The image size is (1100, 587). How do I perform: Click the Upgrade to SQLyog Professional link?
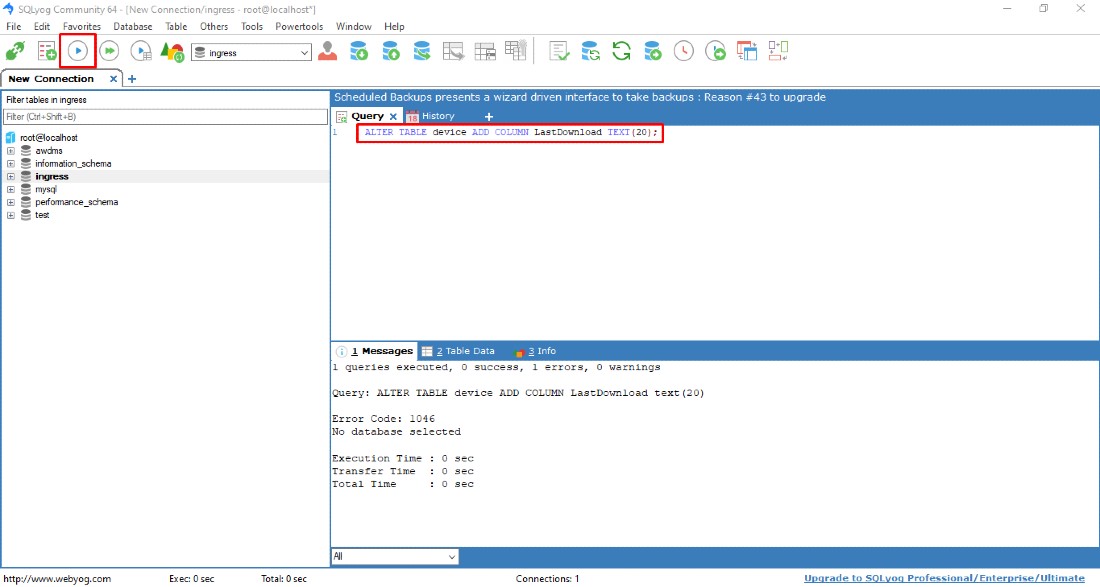(944, 579)
